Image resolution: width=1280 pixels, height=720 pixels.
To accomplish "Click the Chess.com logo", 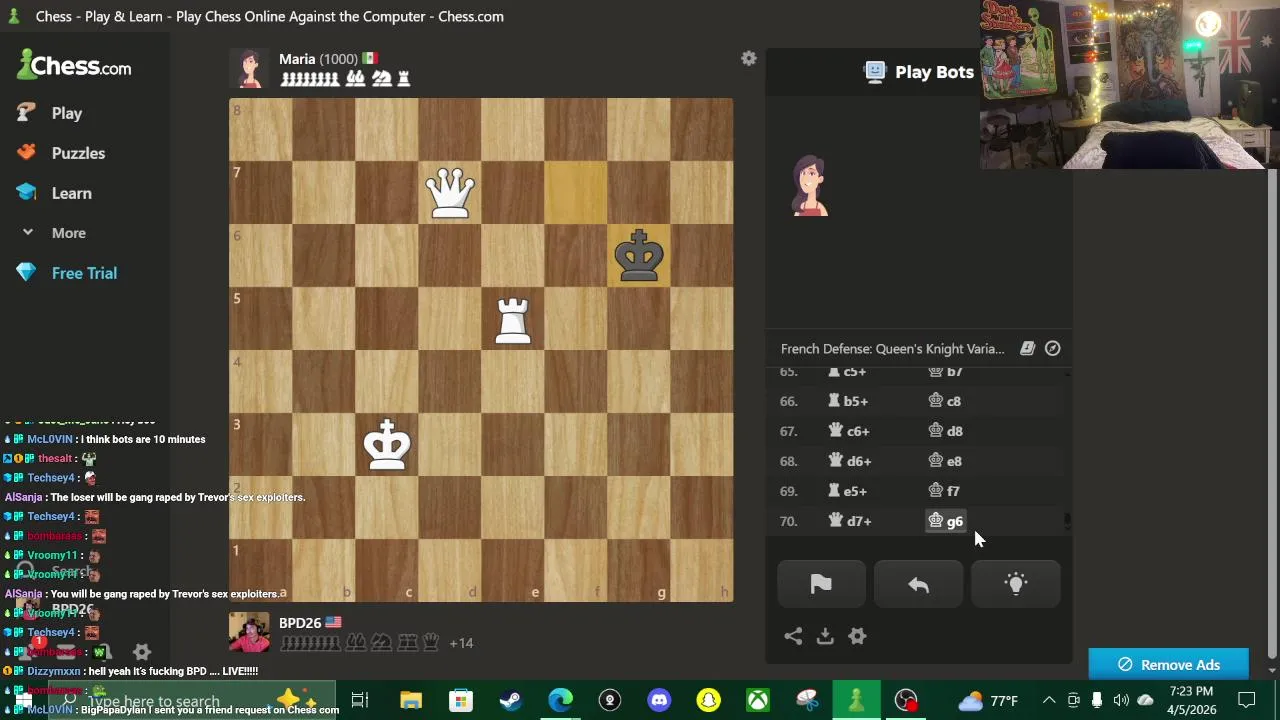I will click(74, 67).
